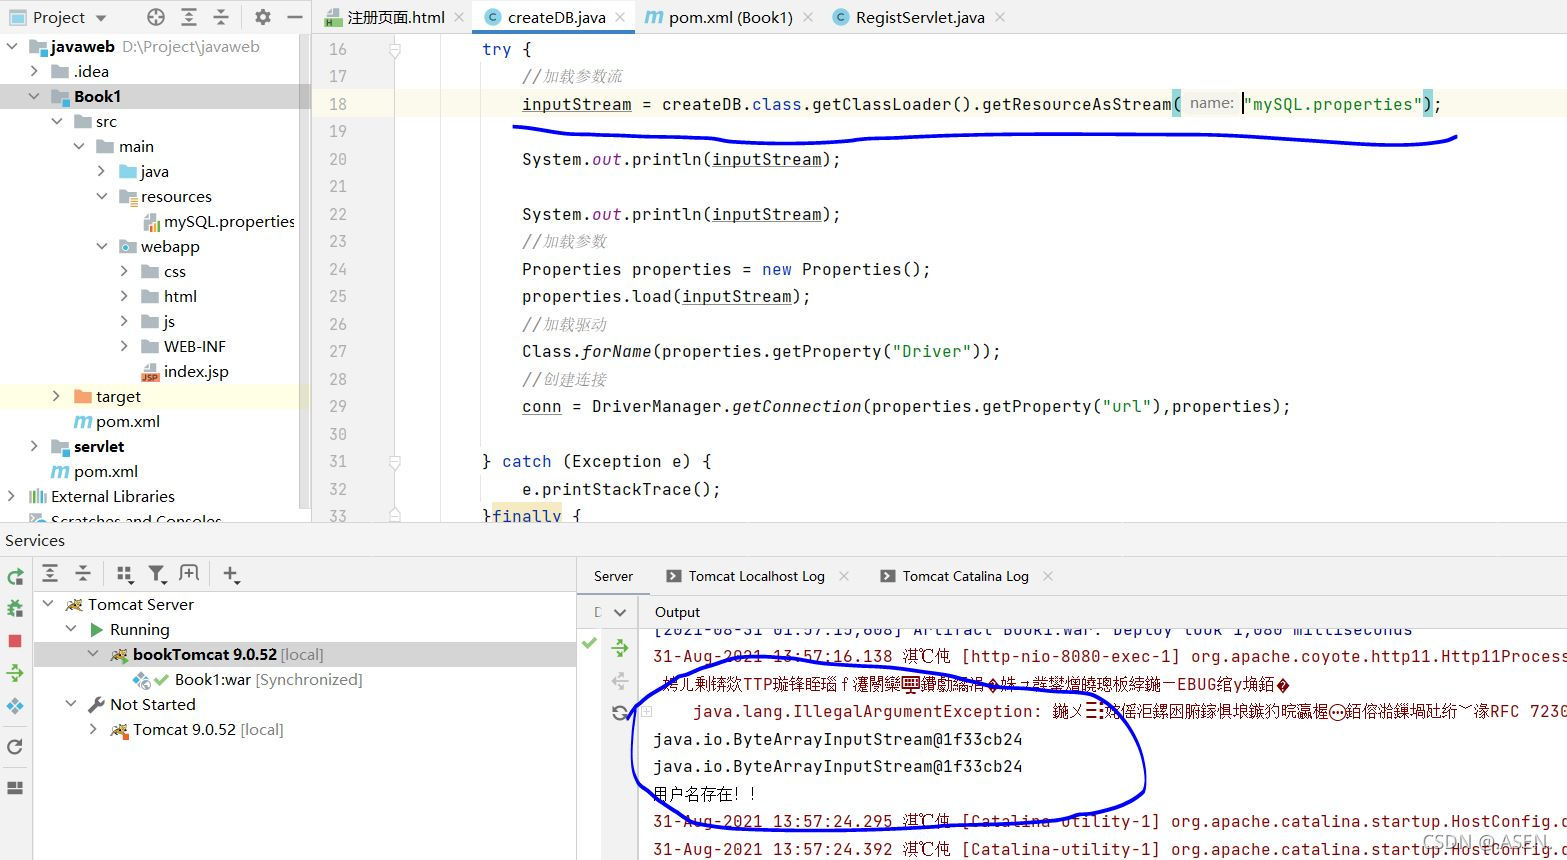Expand the servlet module
The height and width of the screenshot is (860, 1567).
(35, 446)
